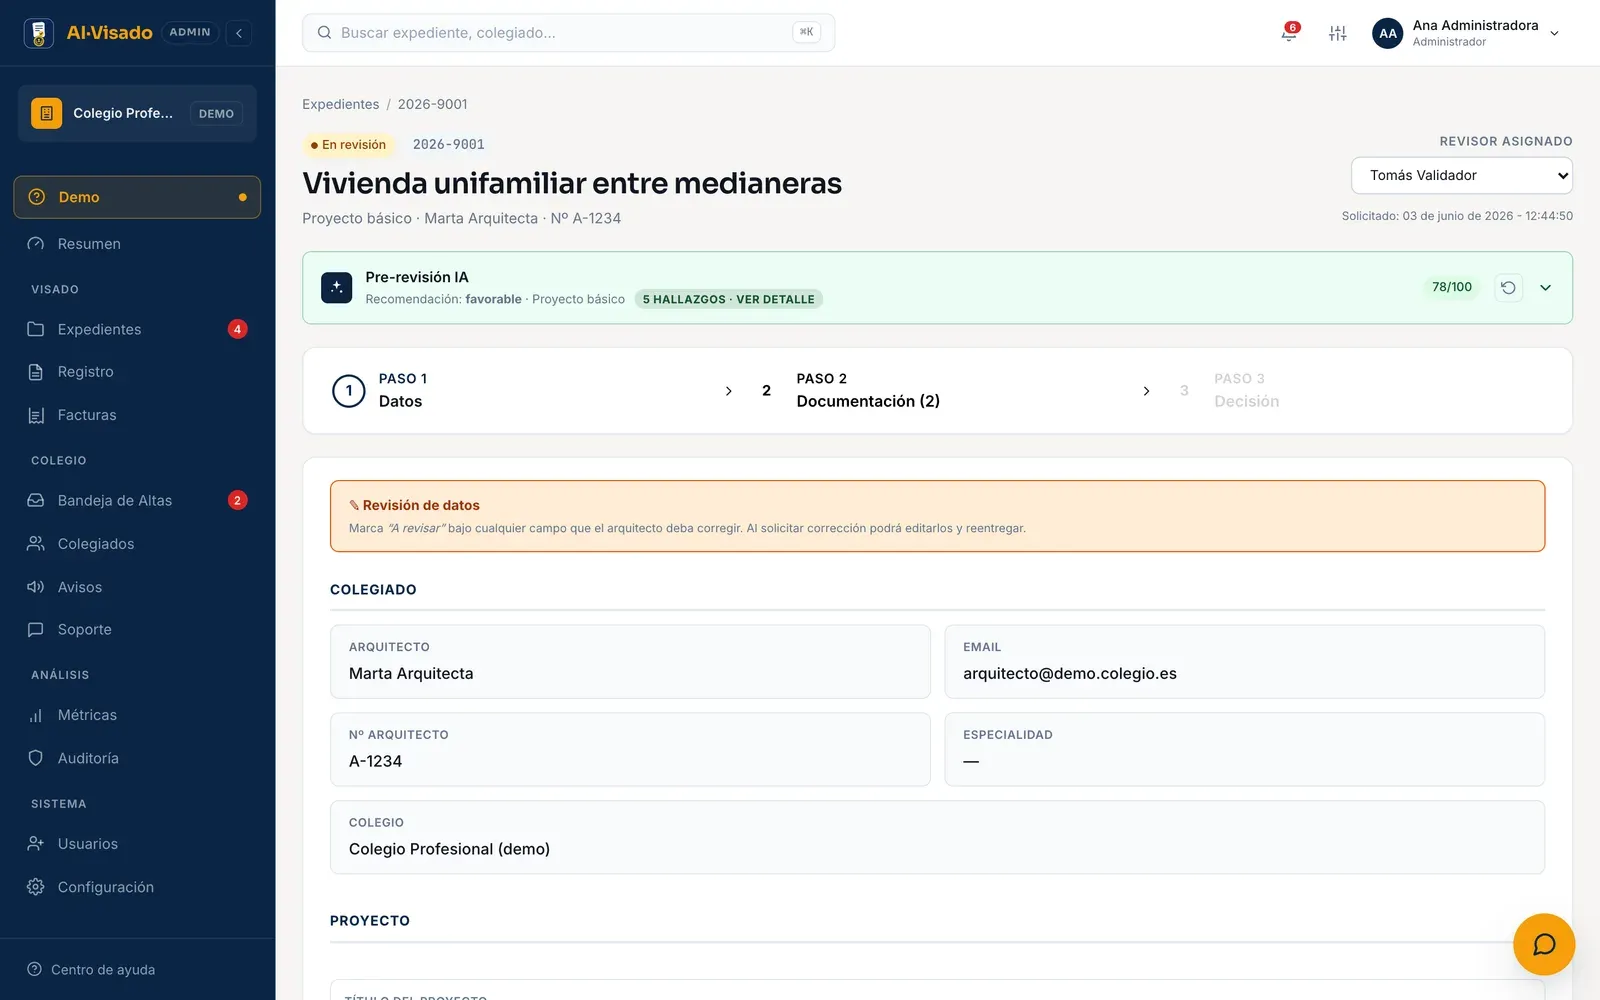Click the Arquitecto field Marta Arquitecta
Image resolution: width=1600 pixels, height=1000 pixels.
(x=630, y=662)
